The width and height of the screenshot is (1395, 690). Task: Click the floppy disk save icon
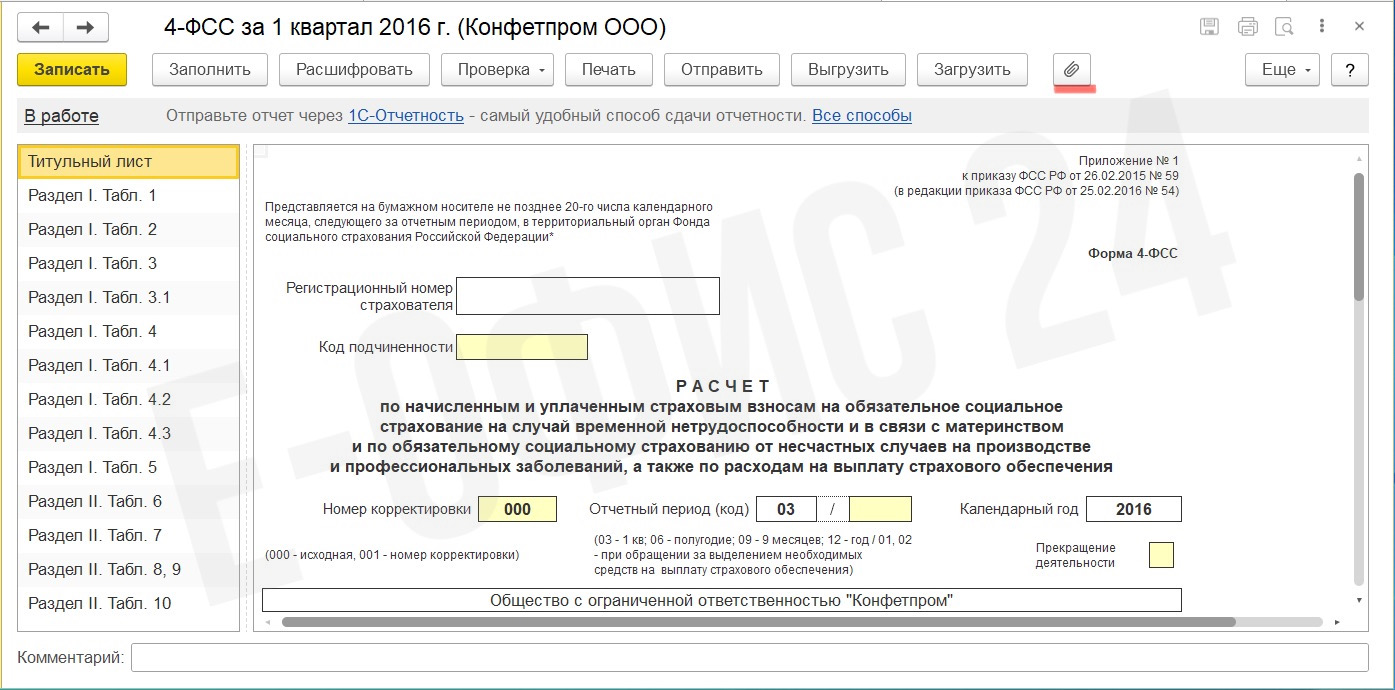click(x=1209, y=27)
